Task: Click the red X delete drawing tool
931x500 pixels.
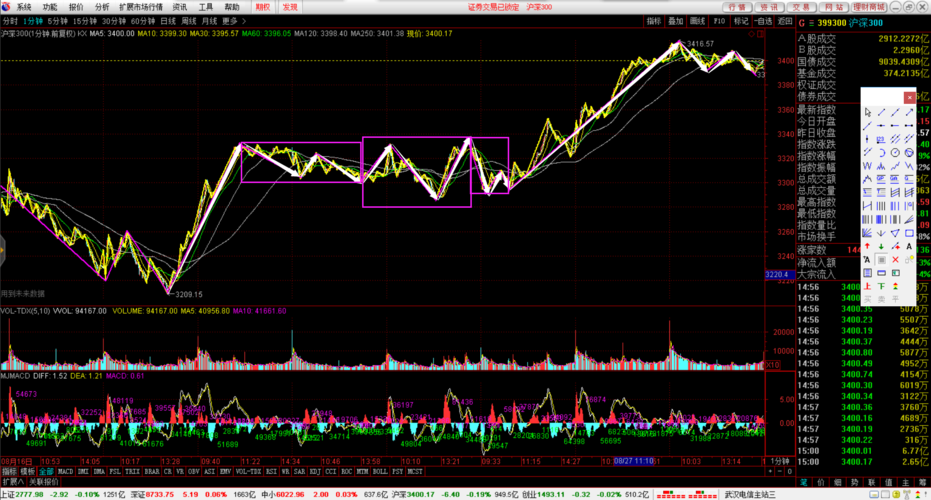Action: [894, 259]
